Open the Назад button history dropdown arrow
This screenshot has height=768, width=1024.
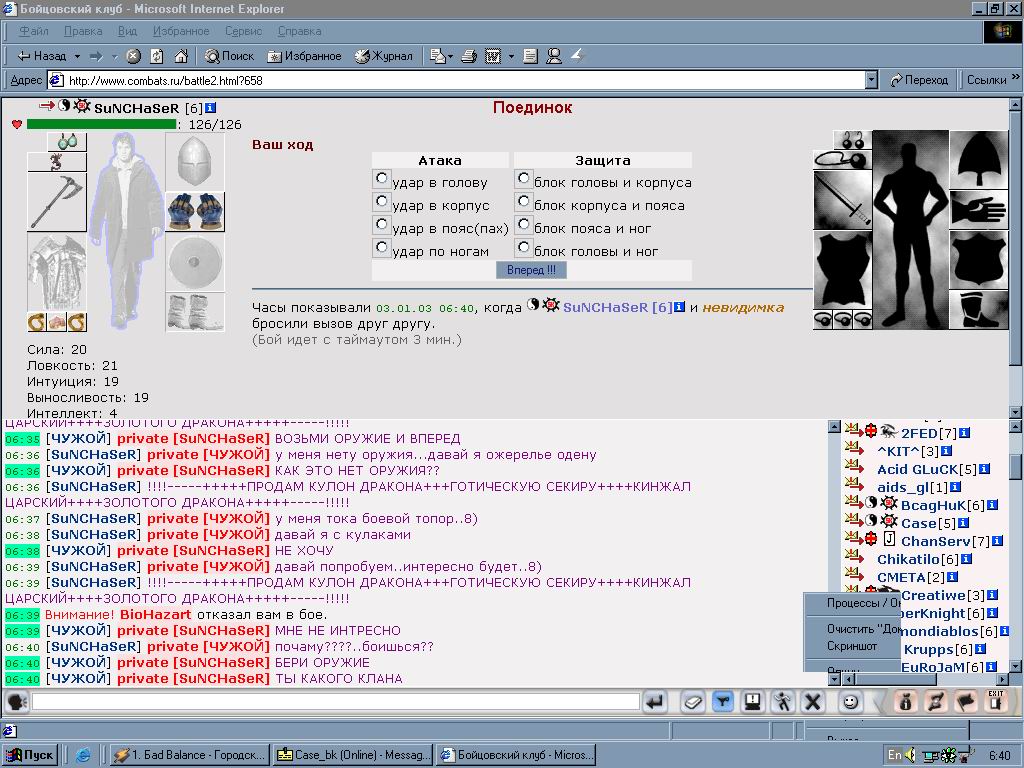click(77, 56)
